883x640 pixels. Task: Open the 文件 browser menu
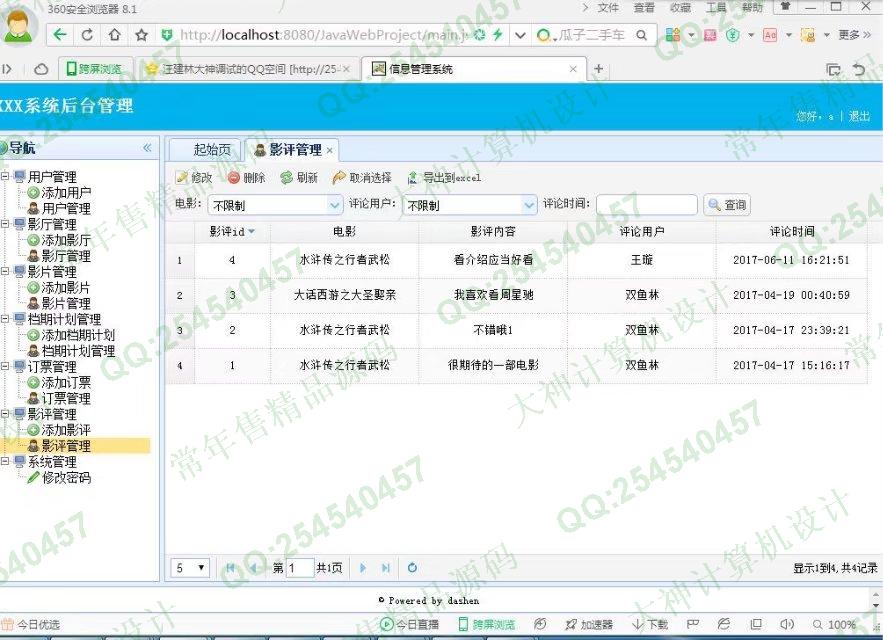608,8
